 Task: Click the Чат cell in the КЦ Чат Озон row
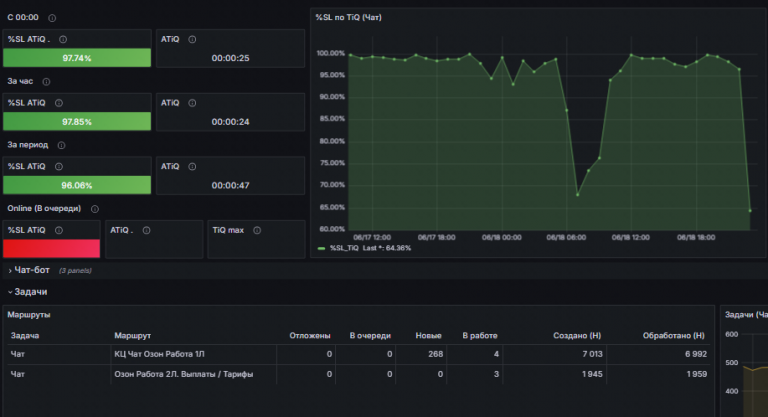tap(59, 354)
